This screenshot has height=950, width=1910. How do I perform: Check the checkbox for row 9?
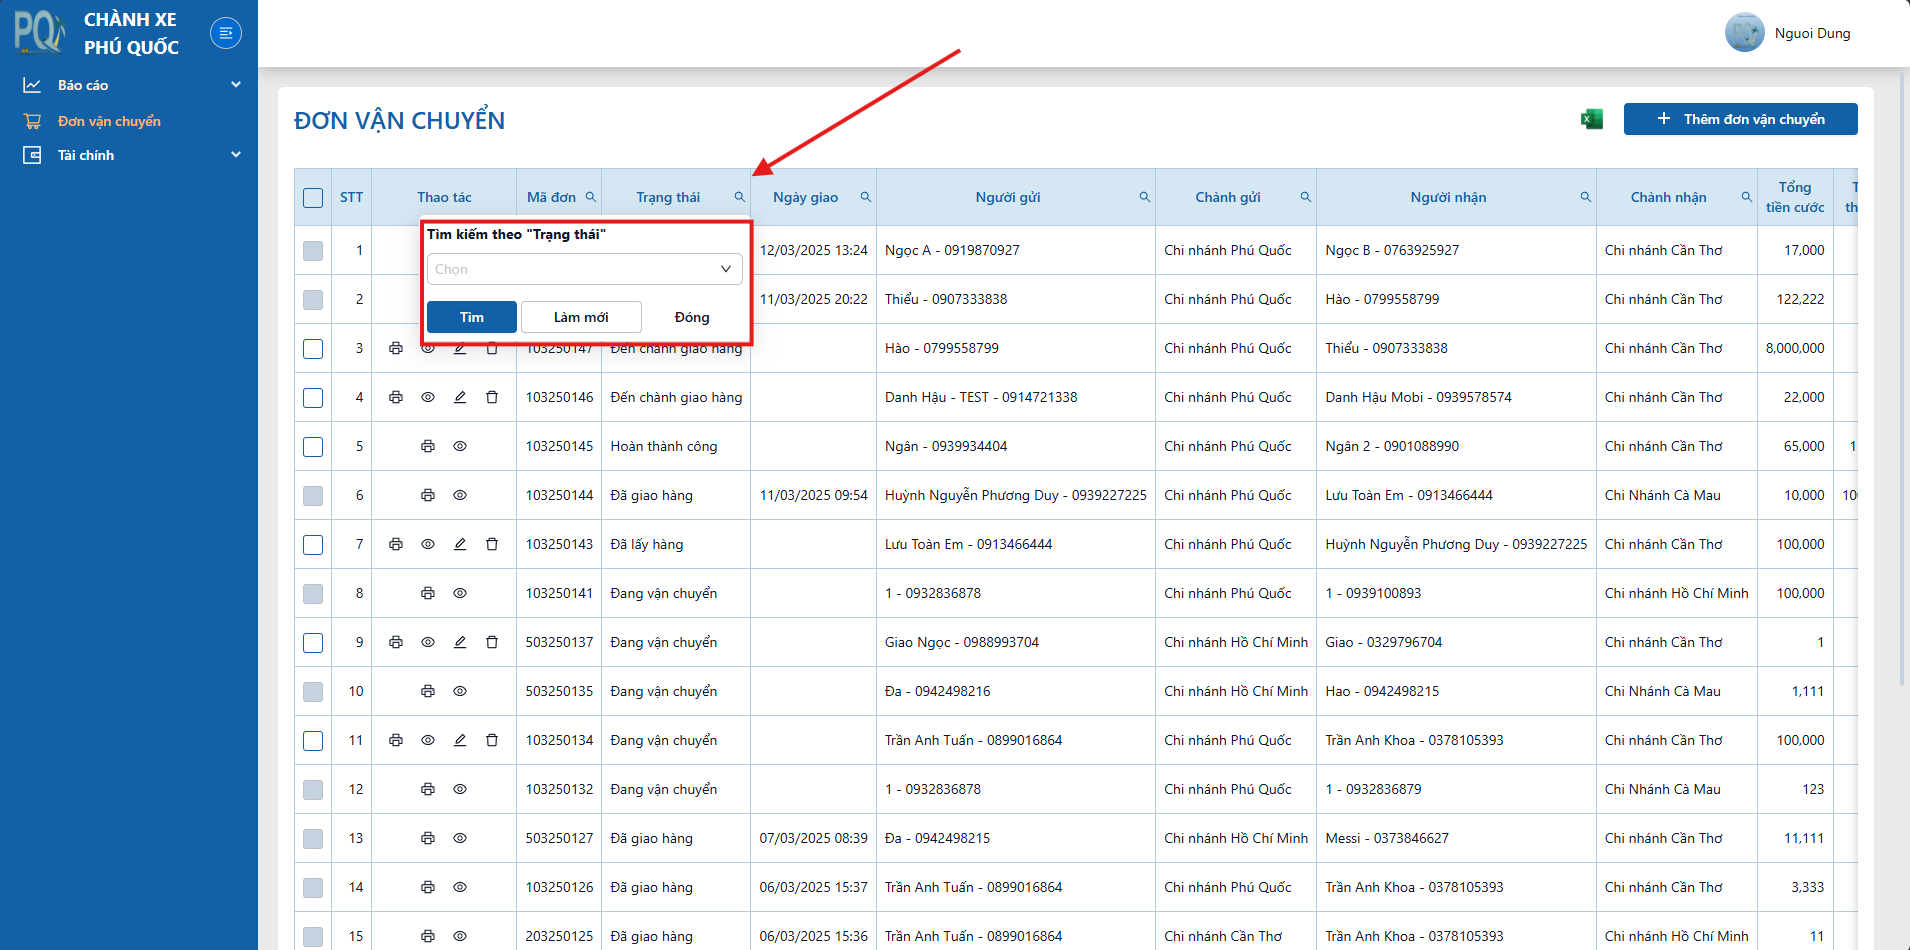pyautogui.click(x=313, y=643)
